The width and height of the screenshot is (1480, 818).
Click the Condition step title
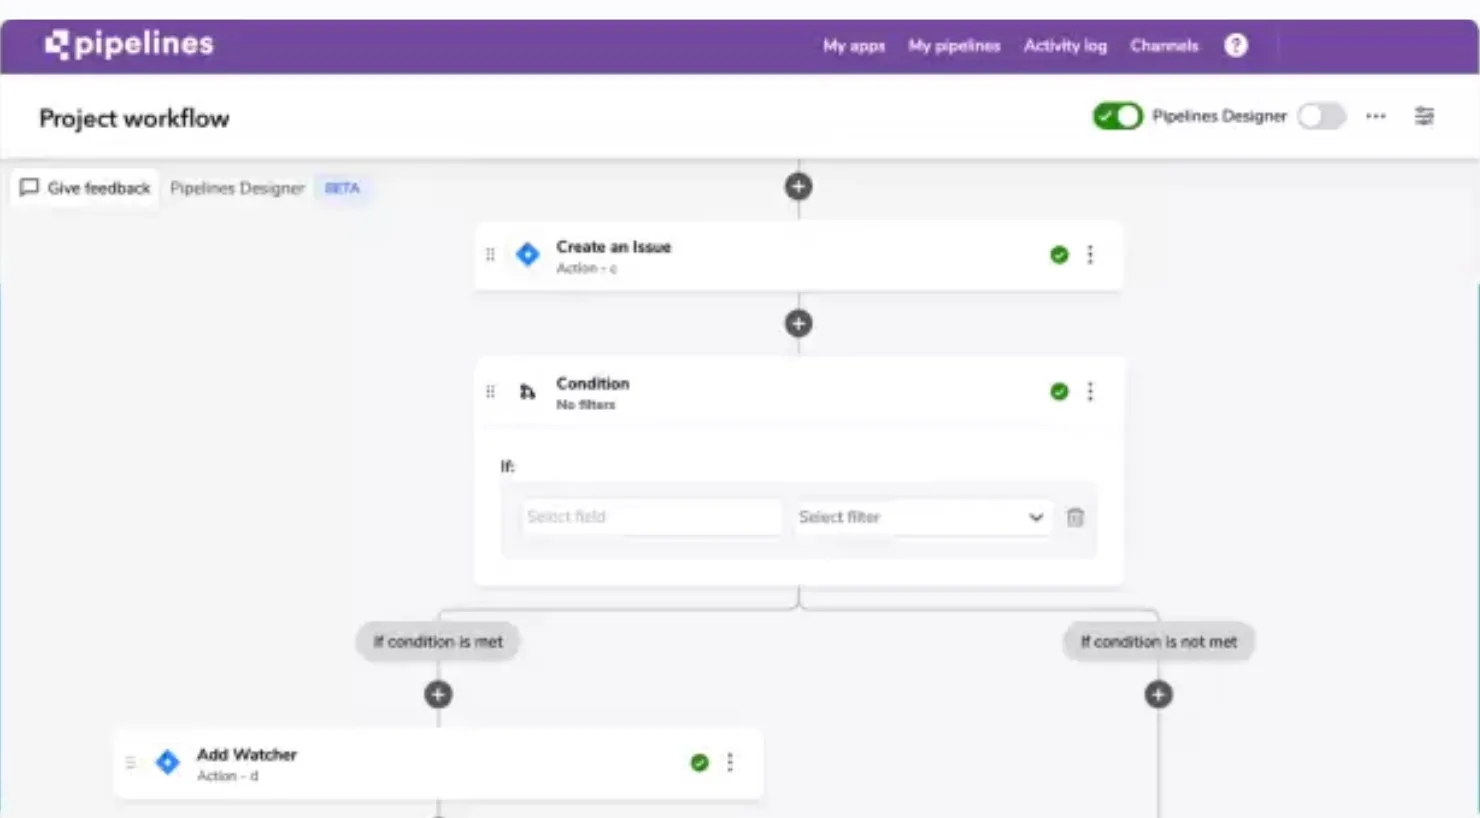point(593,383)
